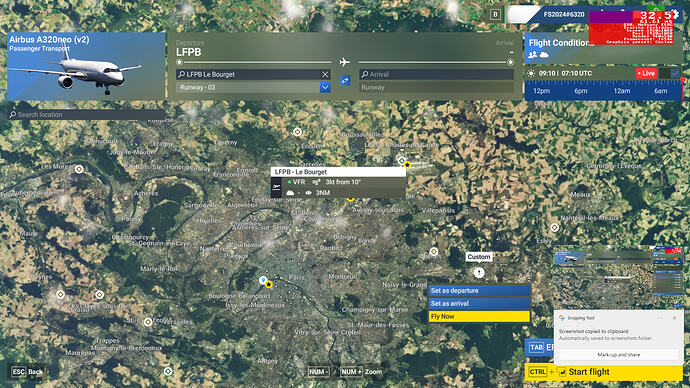
Task: Open the Runway - 03 dropdown
Action: [x=325, y=87]
